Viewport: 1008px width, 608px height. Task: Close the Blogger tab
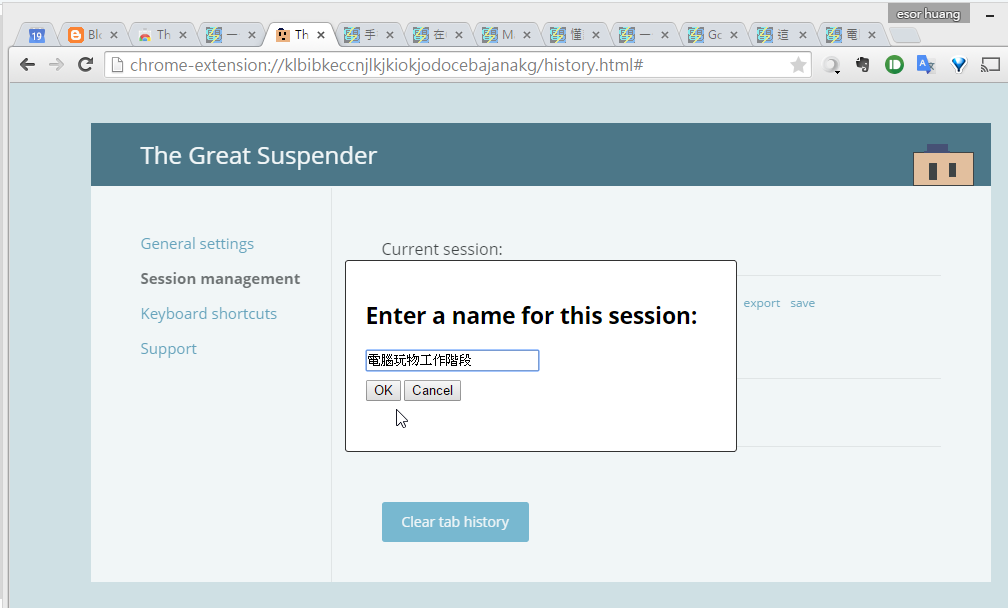pos(114,35)
